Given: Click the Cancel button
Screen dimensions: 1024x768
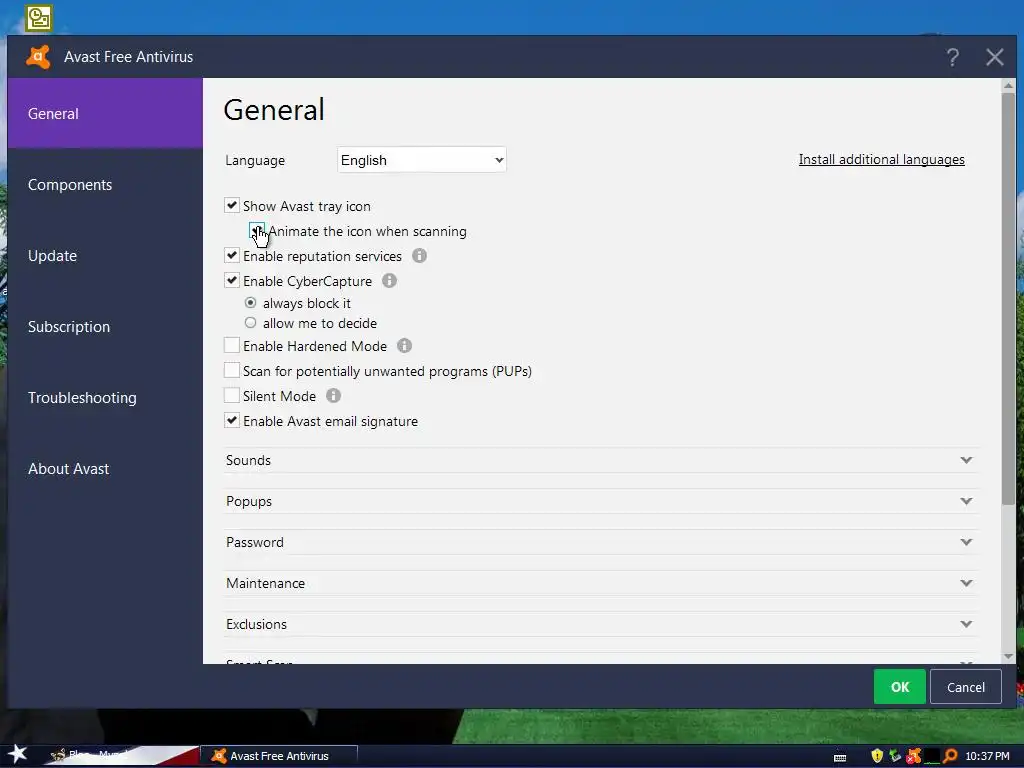Looking at the screenshot, I should [x=966, y=687].
